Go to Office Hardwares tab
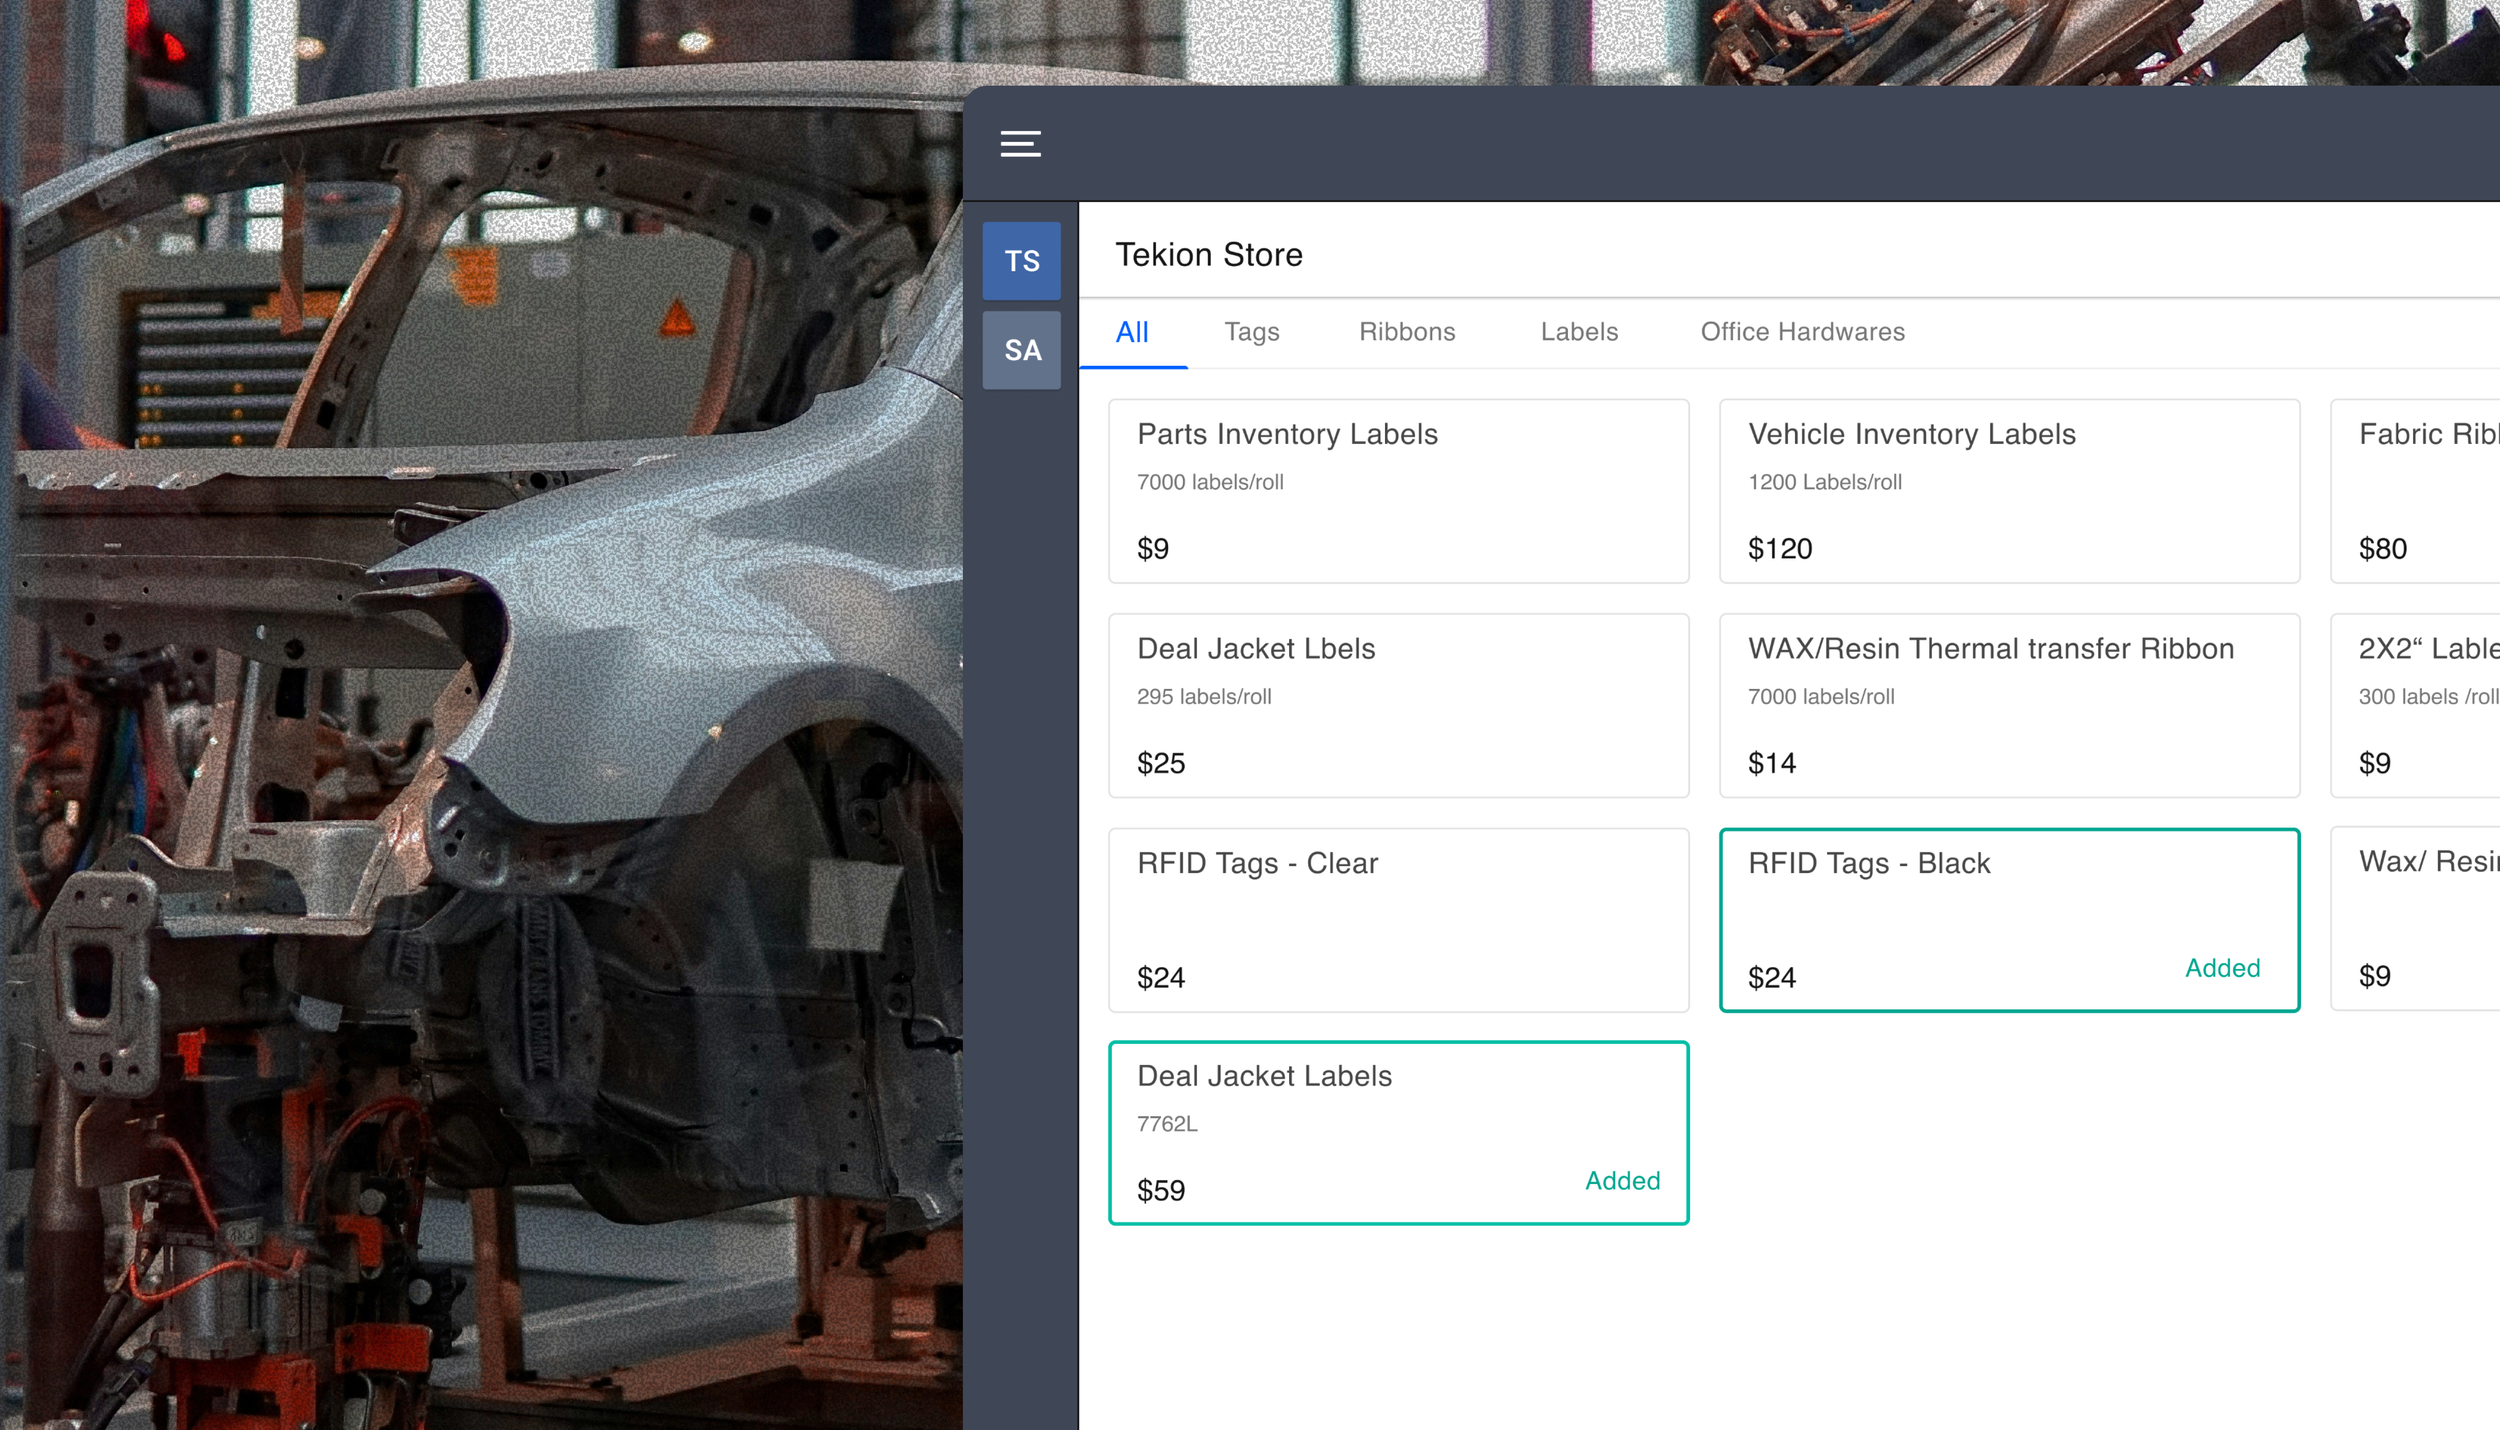This screenshot has height=1430, width=2500. tap(1802, 332)
